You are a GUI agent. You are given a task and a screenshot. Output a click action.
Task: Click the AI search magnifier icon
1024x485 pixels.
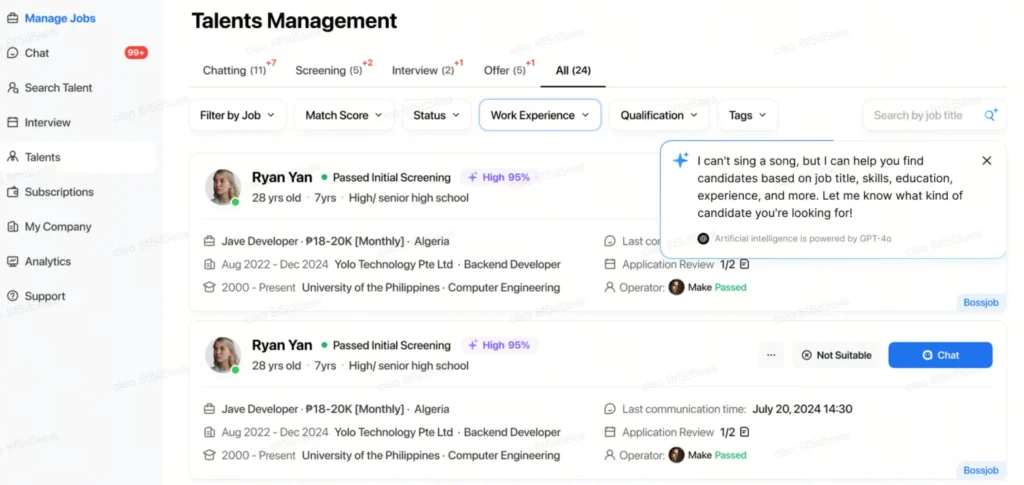click(x=991, y=115)
